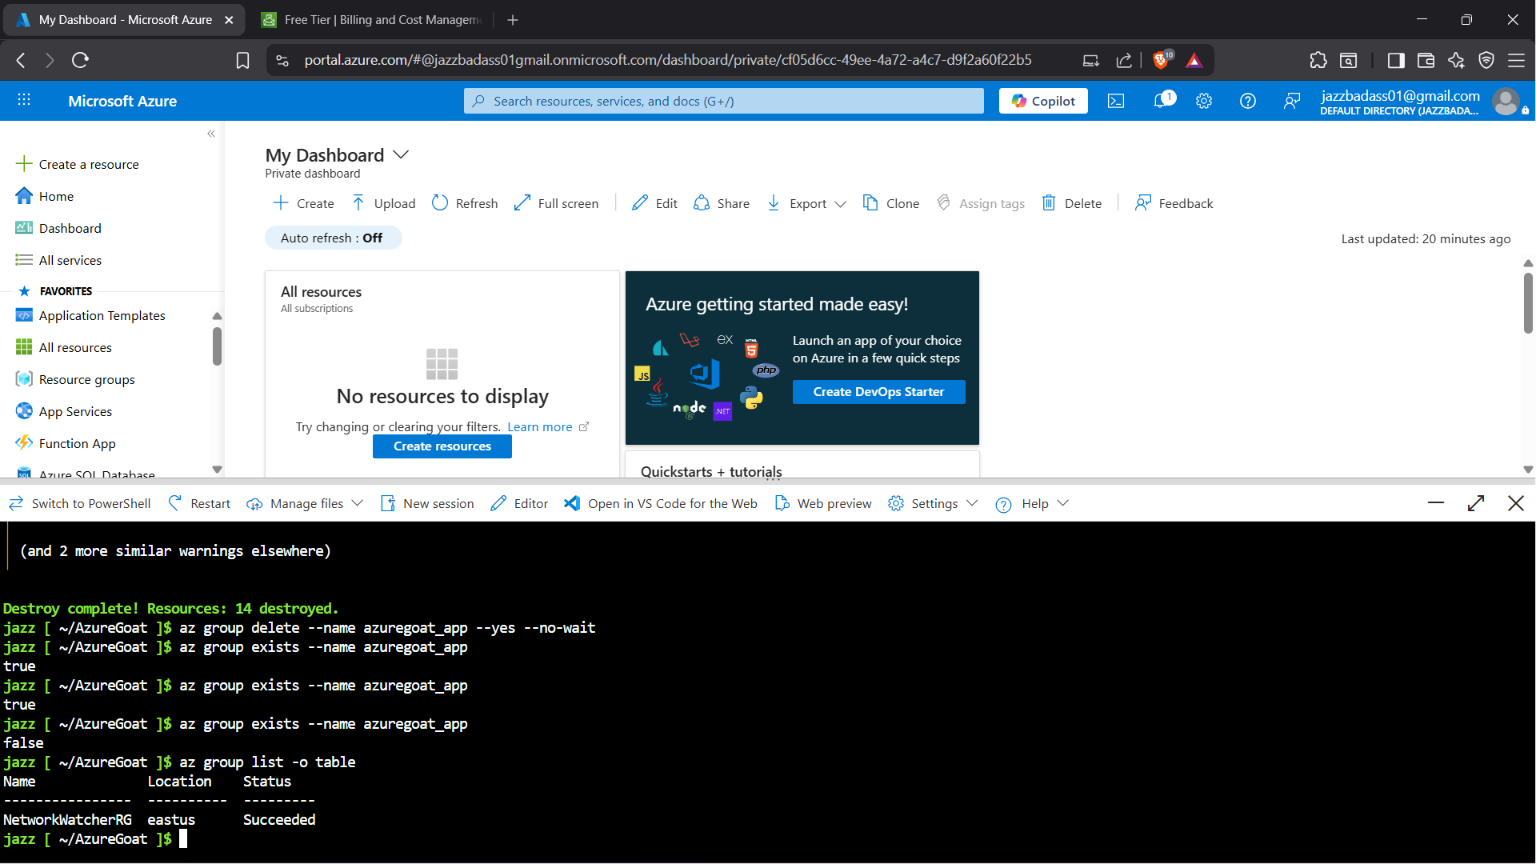Close the Cloud Shell pane
This screenshot has width=1536, height=864.
click(1516, 503)
